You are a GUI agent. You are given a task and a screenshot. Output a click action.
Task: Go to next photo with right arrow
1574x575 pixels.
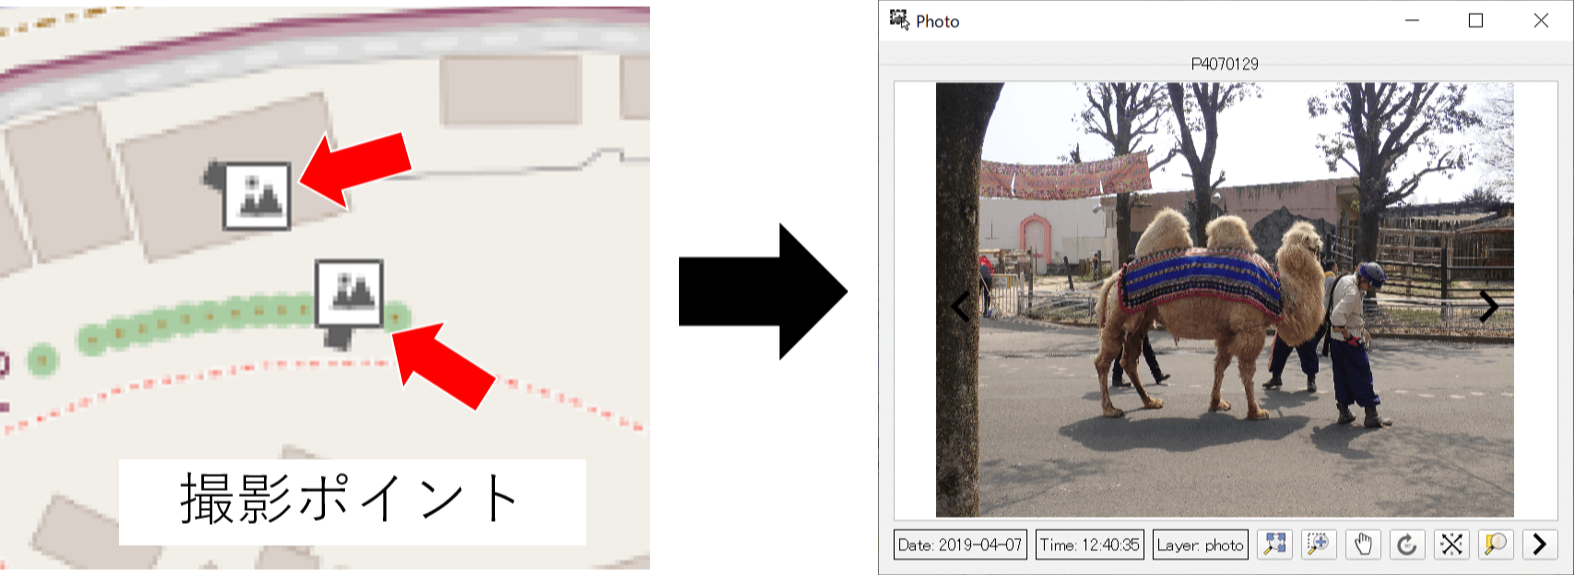(1488, 306)
